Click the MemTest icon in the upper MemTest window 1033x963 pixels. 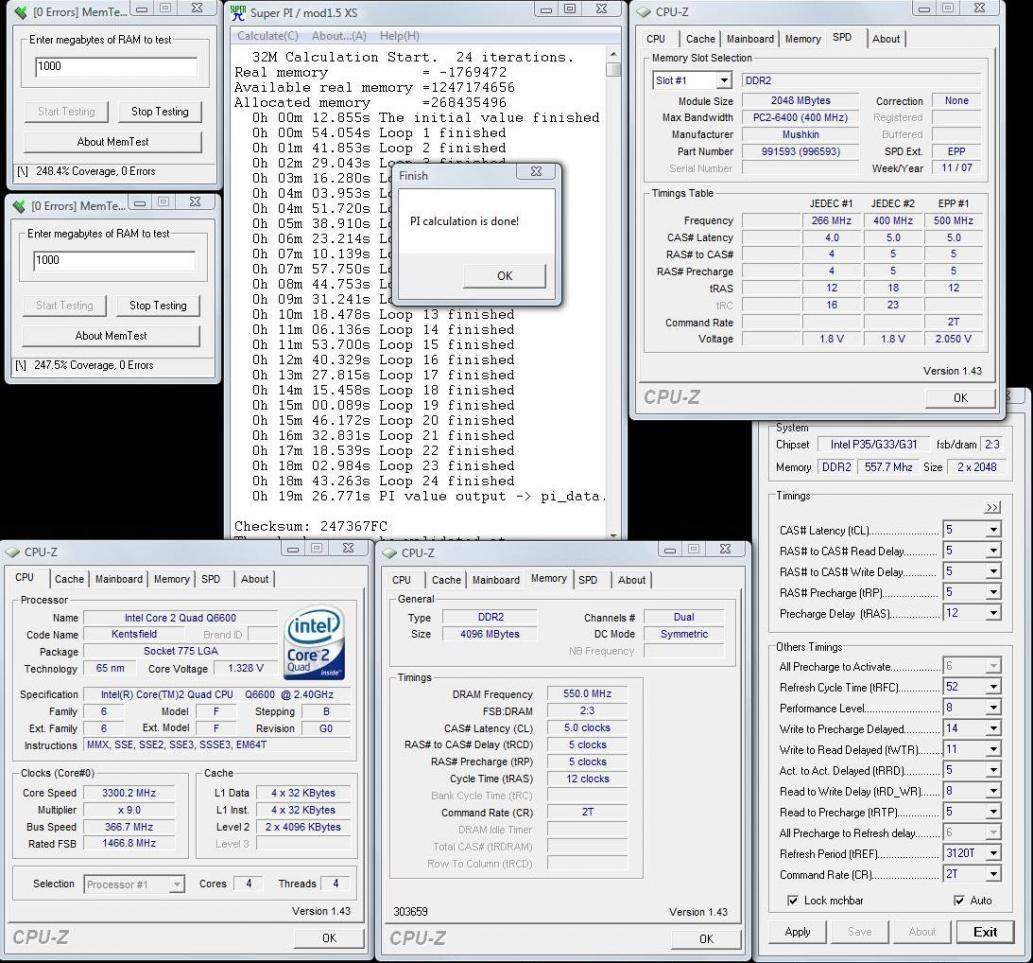[21, 12]
